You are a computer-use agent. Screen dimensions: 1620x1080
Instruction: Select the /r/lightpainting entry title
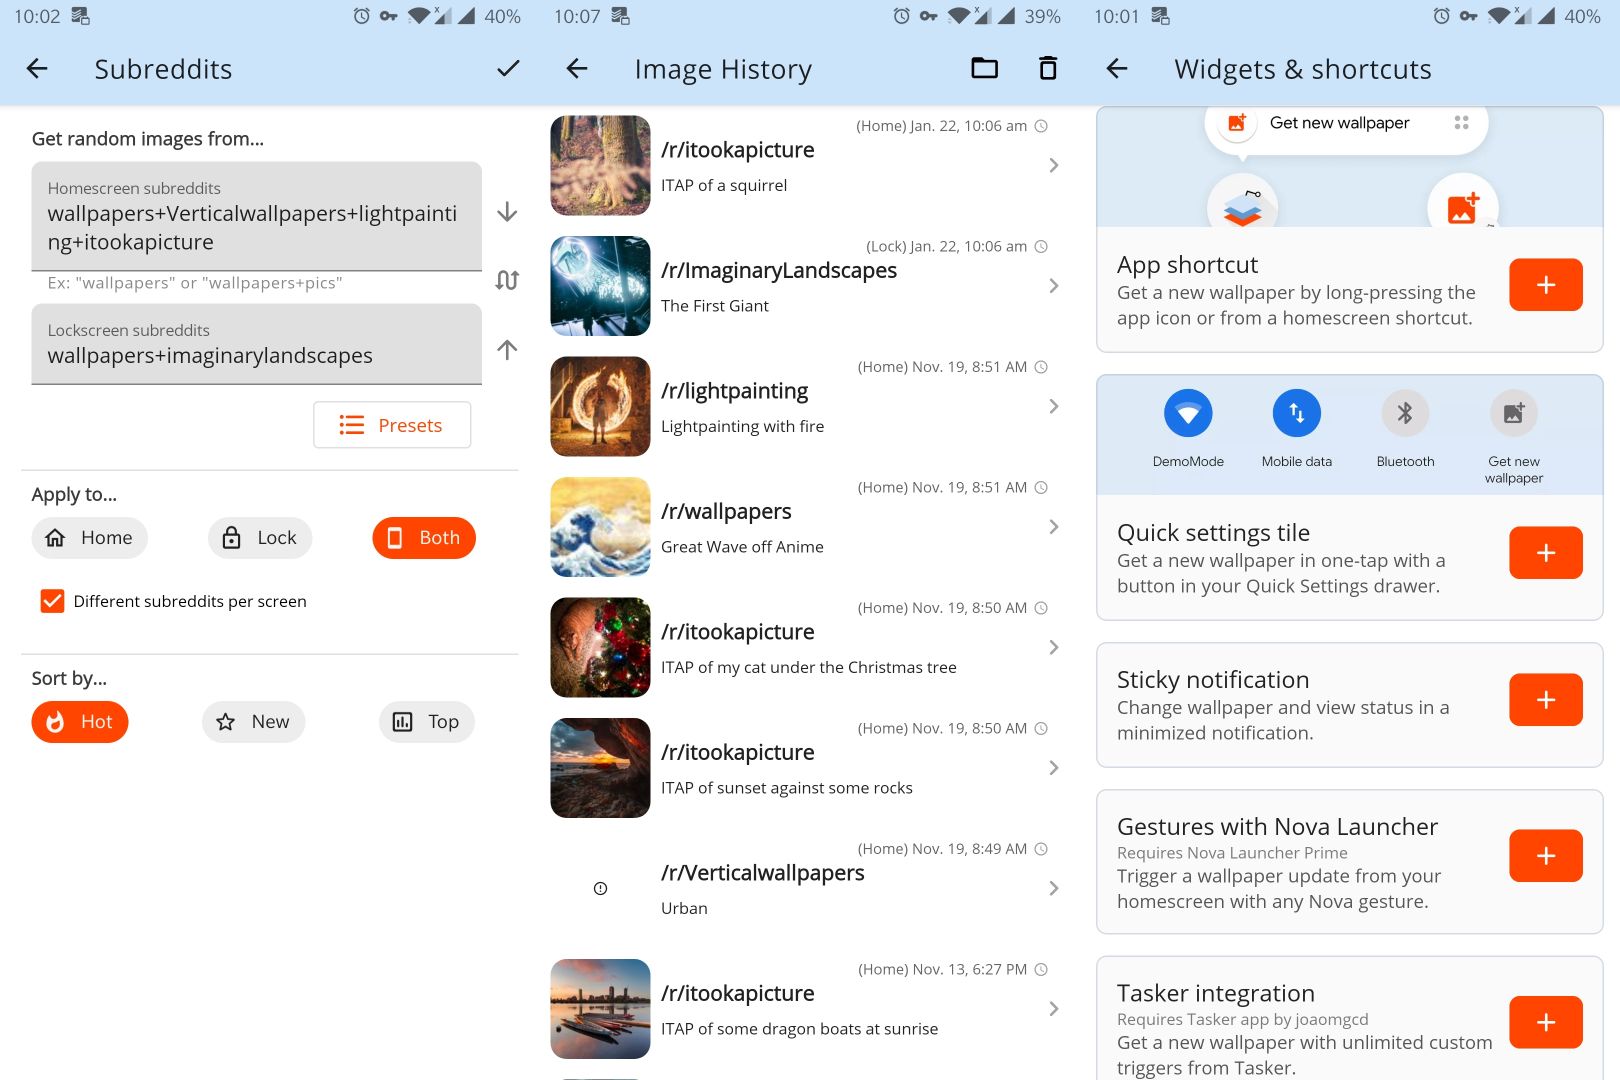735,391
